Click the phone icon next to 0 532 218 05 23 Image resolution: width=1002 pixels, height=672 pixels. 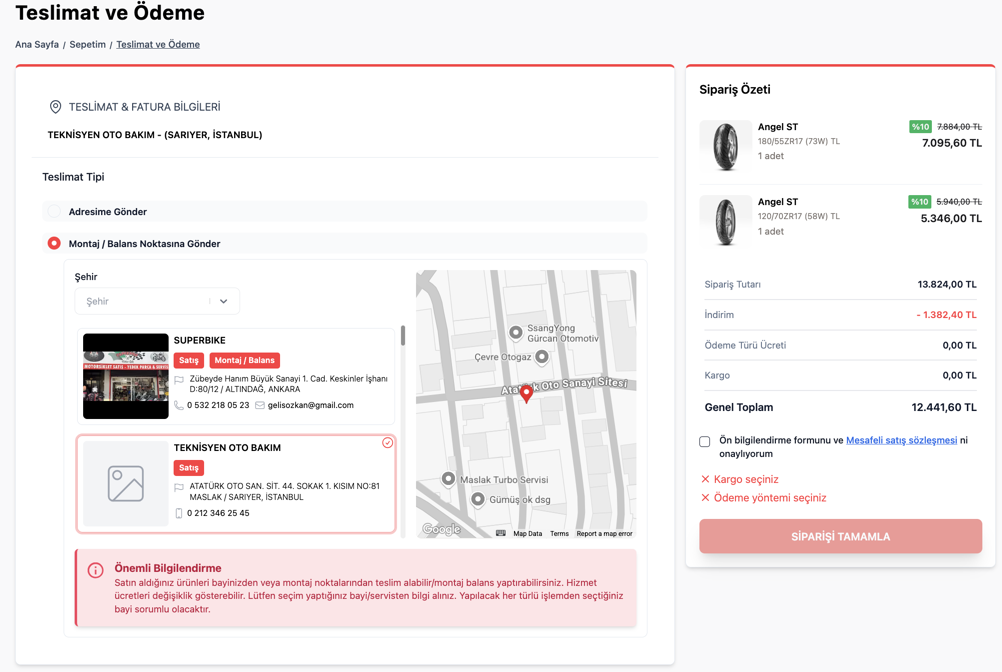pos(179,406)
